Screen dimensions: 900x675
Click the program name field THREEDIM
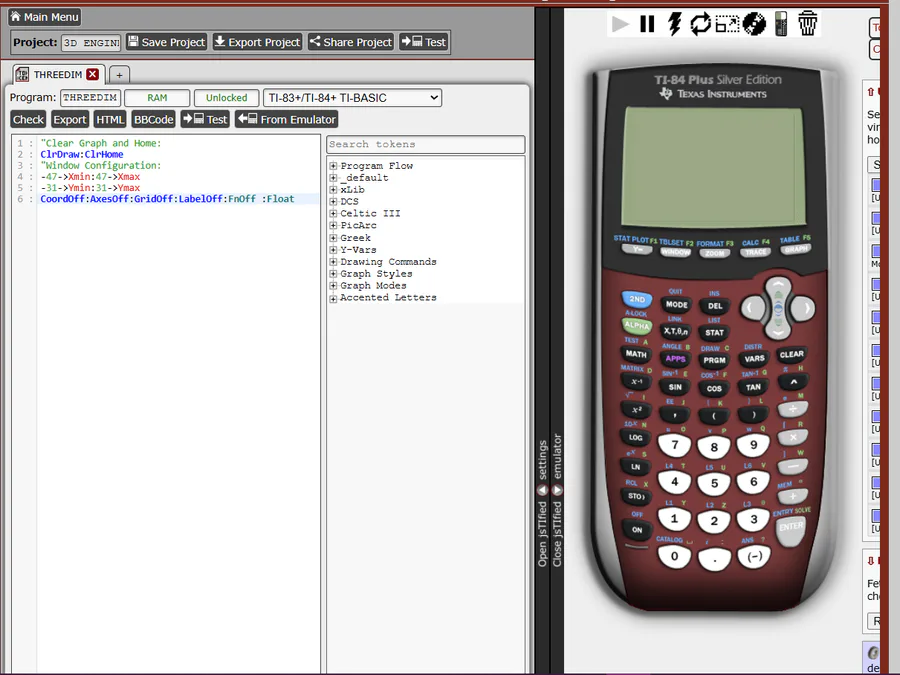[x=90, y=98]
